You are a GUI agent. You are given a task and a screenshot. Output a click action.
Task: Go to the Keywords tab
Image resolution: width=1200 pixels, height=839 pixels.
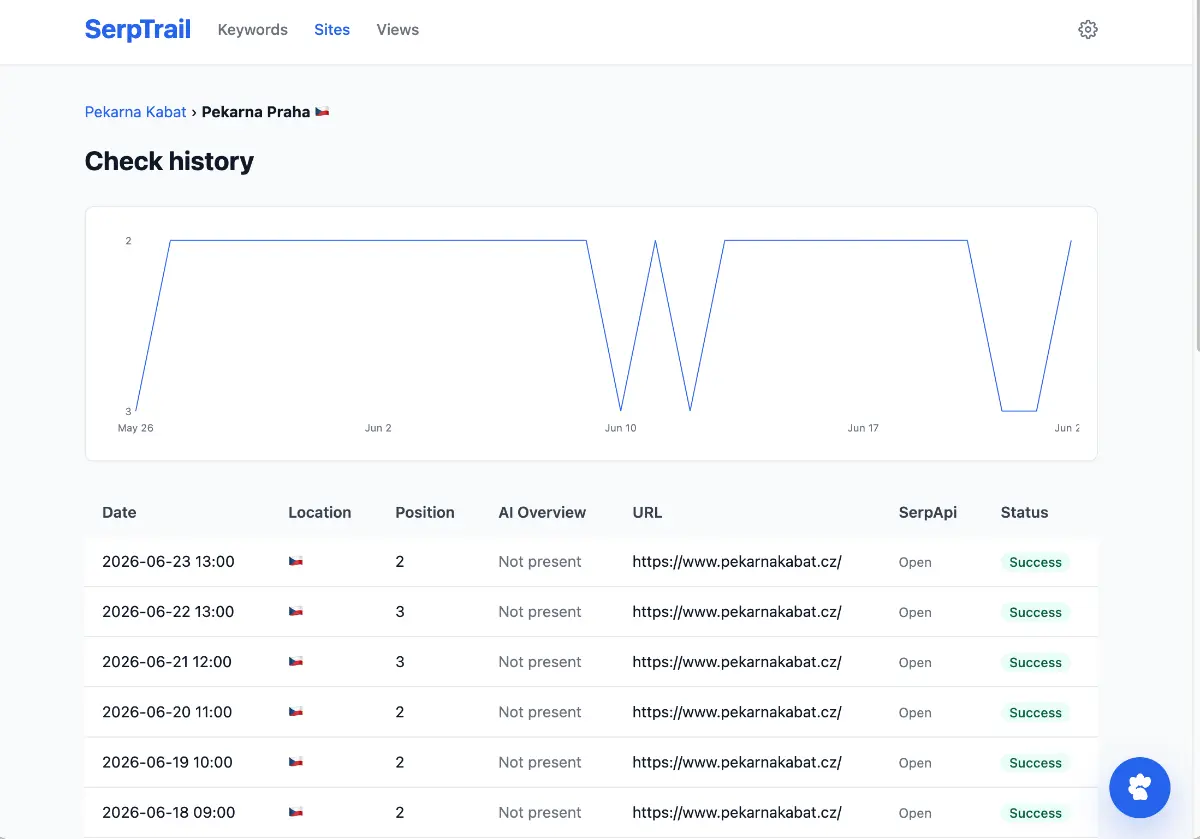253,30
